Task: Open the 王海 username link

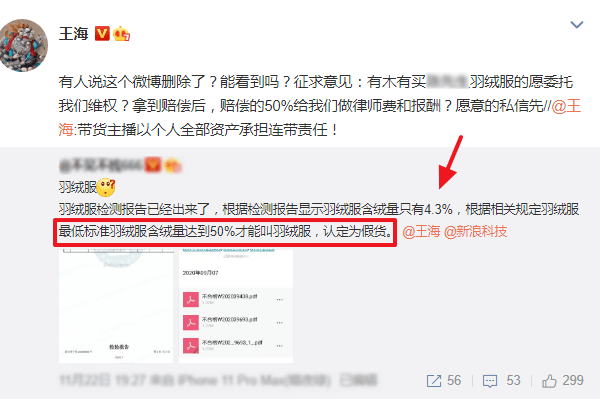Action: [x=73, y=34]
